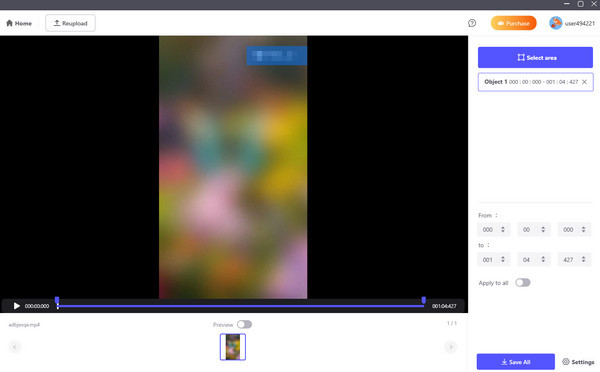The image size is (600, 372).
Task: Go to next clip with right arrow
Action: click(450, 347)
